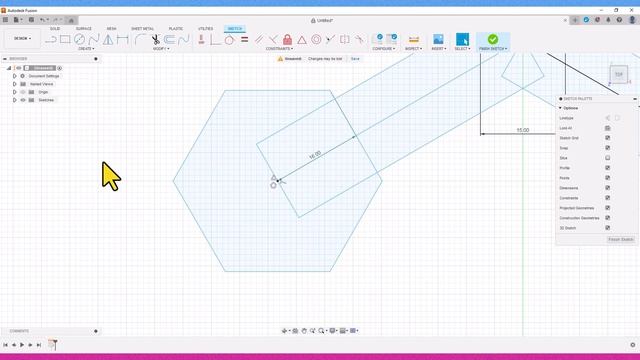This screenshot has width=640, height=360.
Task: Collapse the Options section in Sketch Palette
Action: (560, 108)
